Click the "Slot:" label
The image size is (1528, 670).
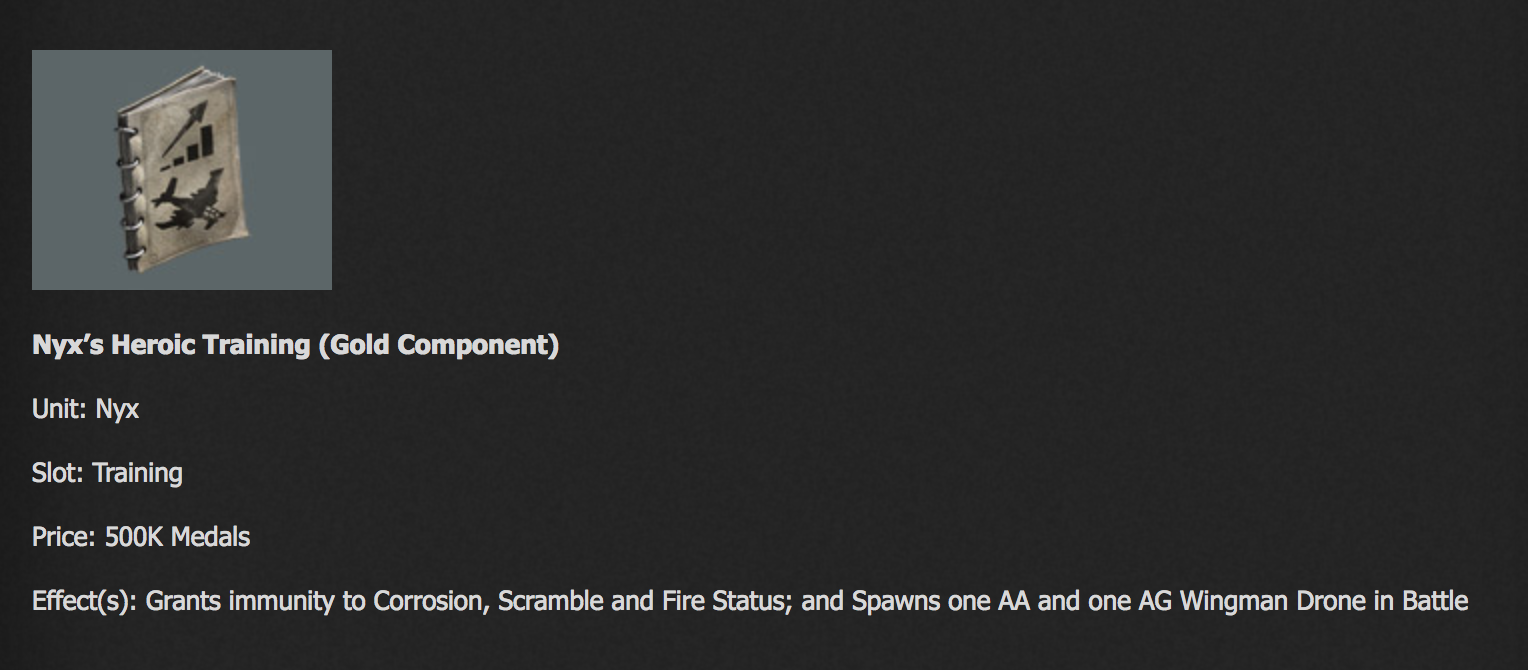(58, 473)
